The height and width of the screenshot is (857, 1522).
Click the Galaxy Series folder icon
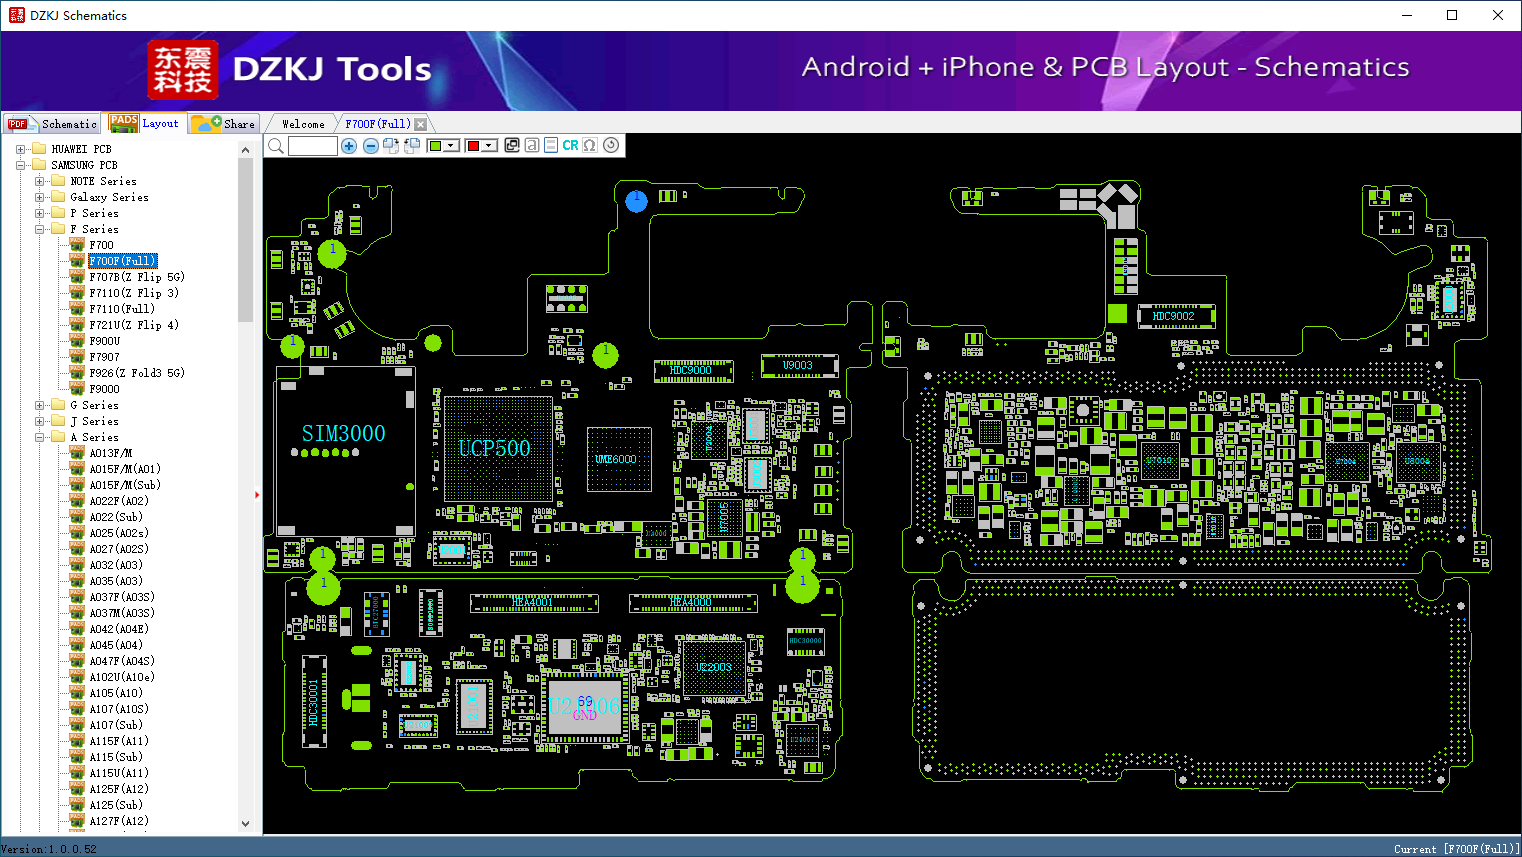click(58, 197)
